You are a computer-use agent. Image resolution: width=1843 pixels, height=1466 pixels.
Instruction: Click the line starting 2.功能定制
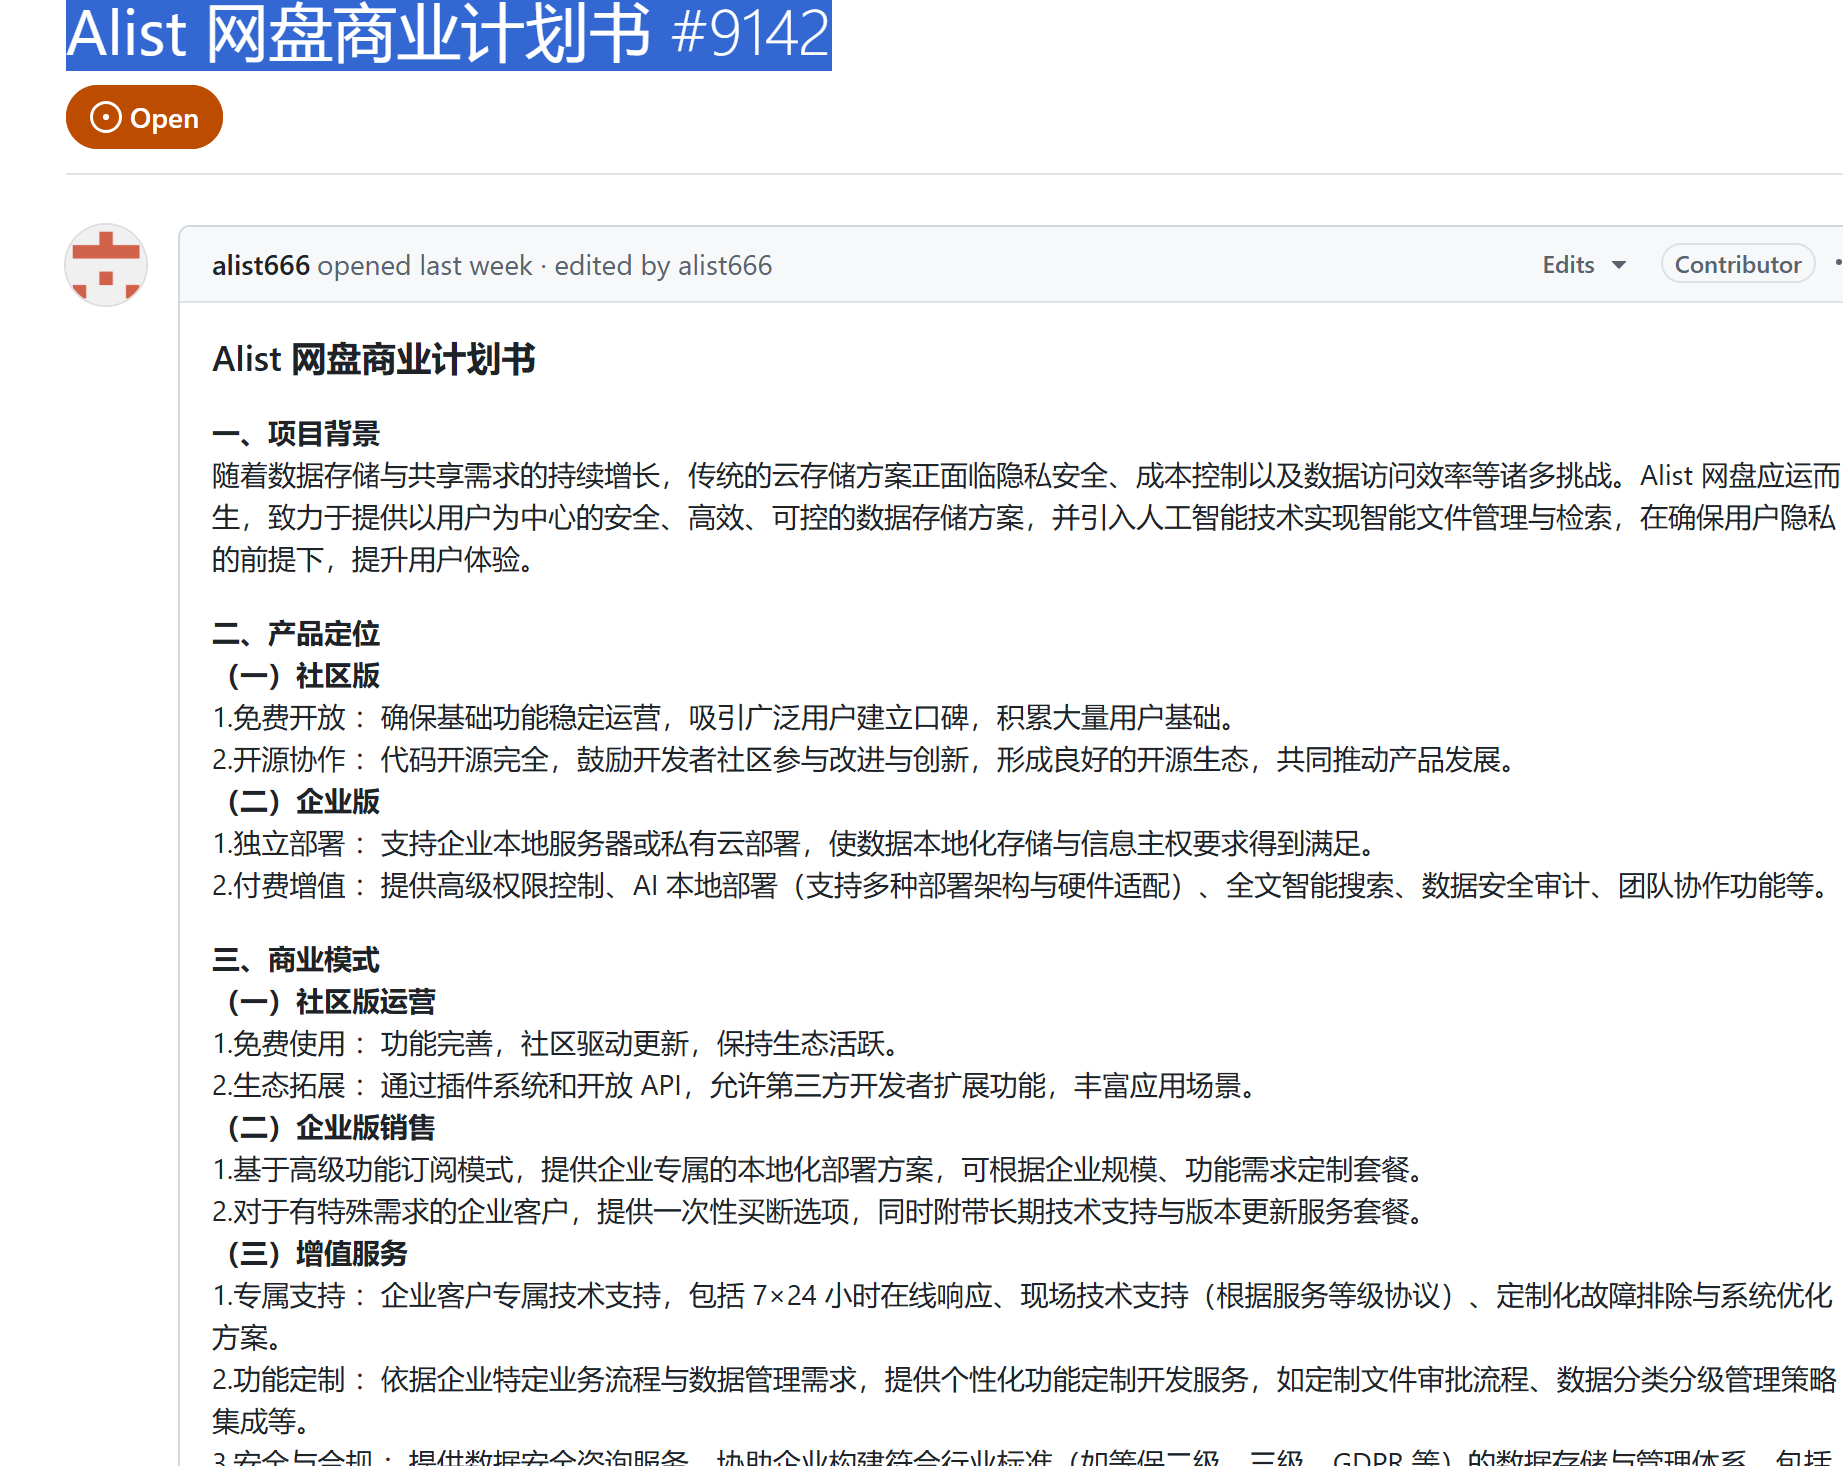(x=1024, y=1400)
